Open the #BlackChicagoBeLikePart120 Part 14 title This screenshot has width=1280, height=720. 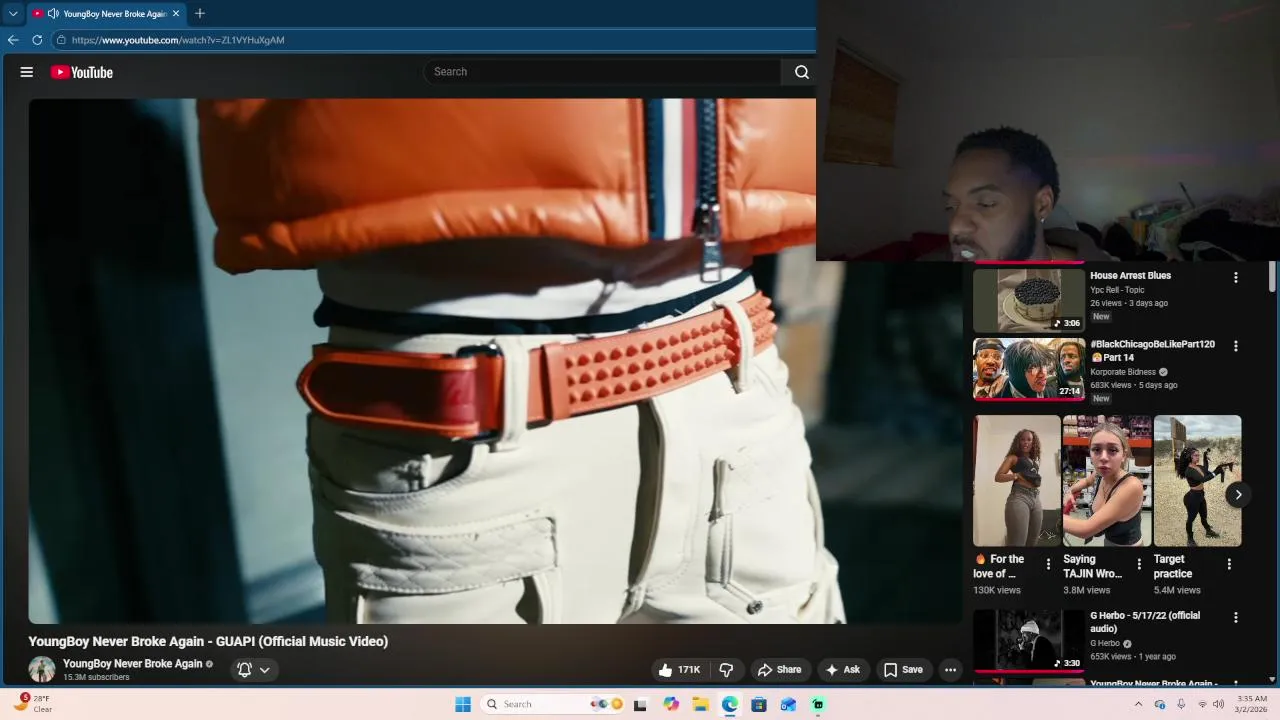point(1152,351)
